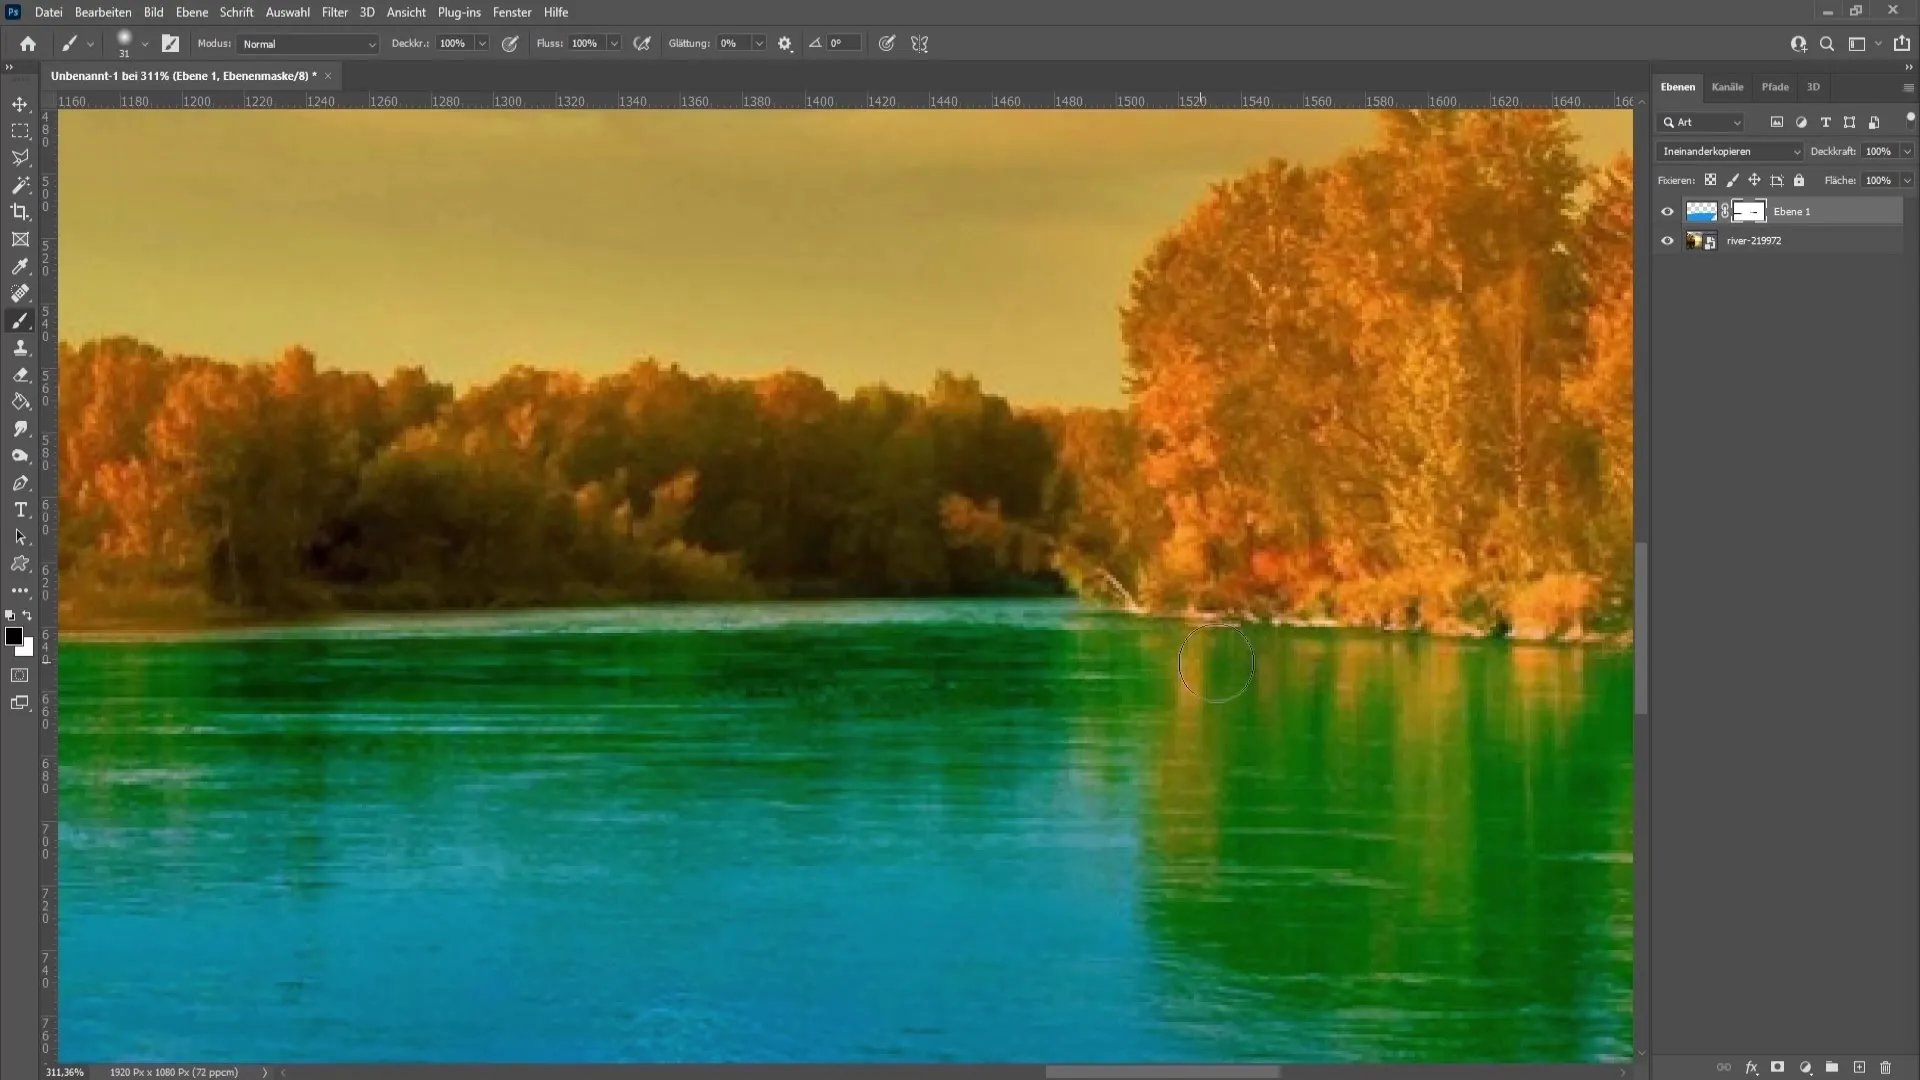Viewport: 1920px width, 1080px height.
Task: Select the Sponge tool
Action: click(x=20, y=455)
